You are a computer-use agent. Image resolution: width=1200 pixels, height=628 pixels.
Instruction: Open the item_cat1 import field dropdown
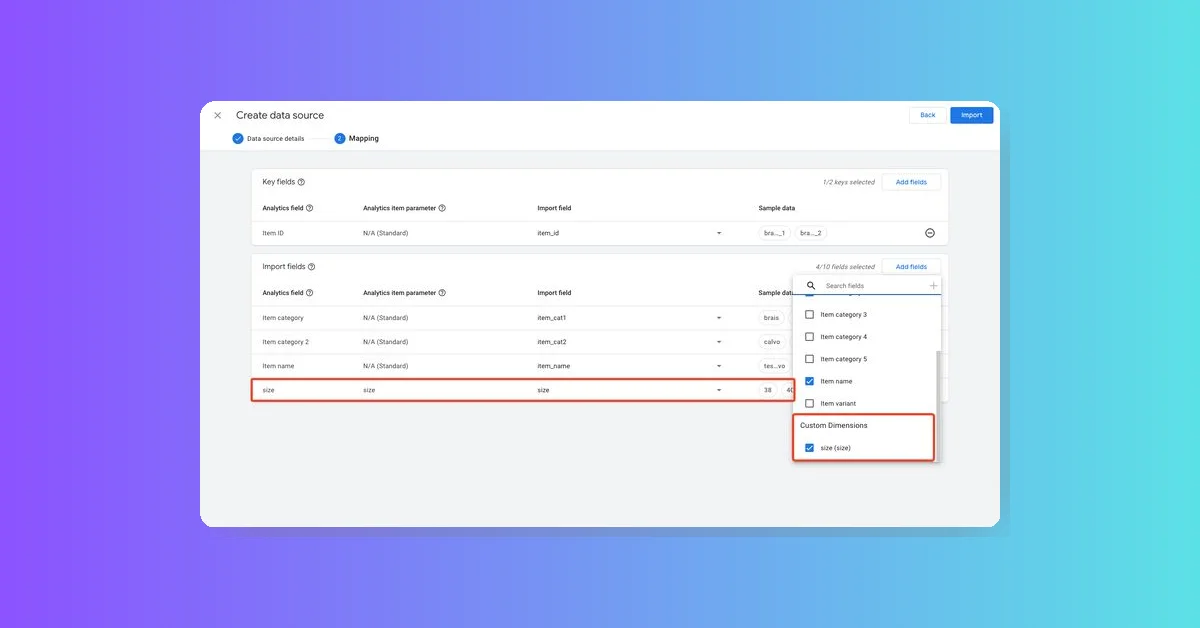point(719,318)
